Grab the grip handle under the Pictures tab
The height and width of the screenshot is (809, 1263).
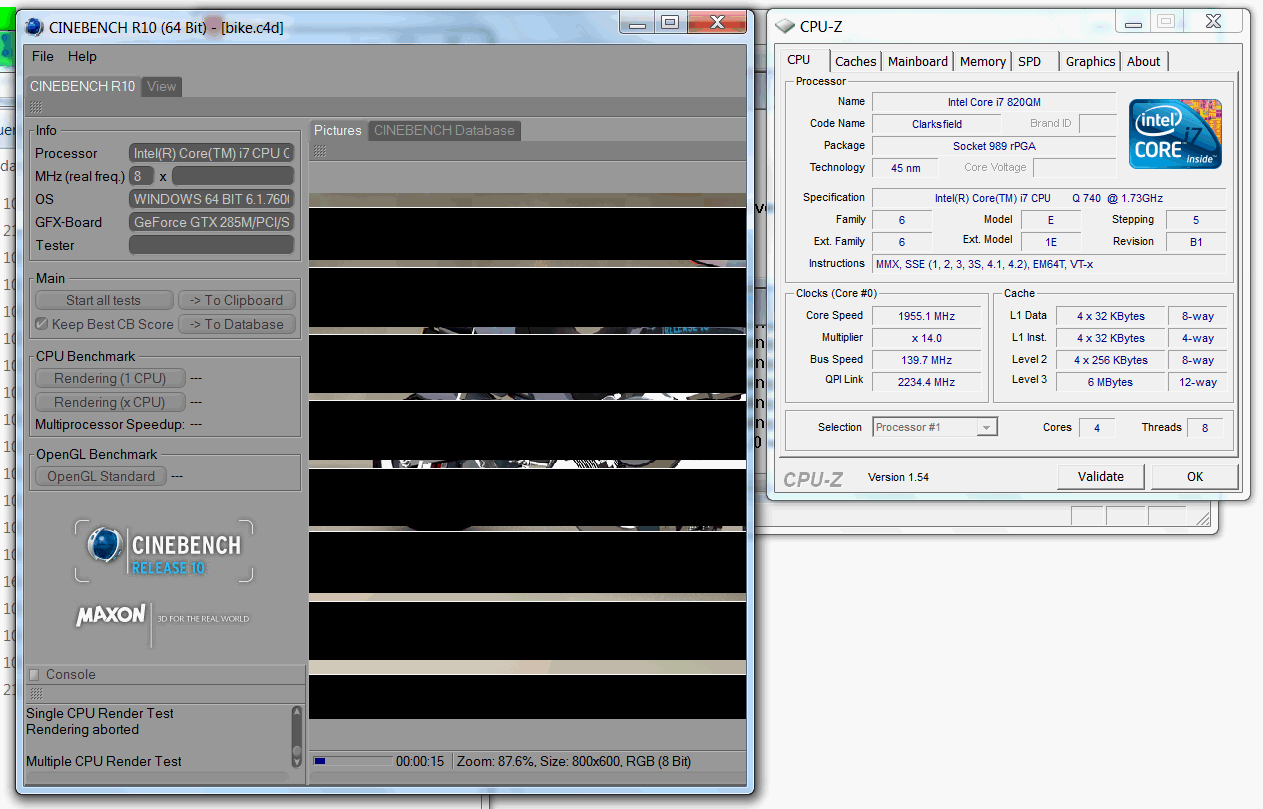[321, 151]
